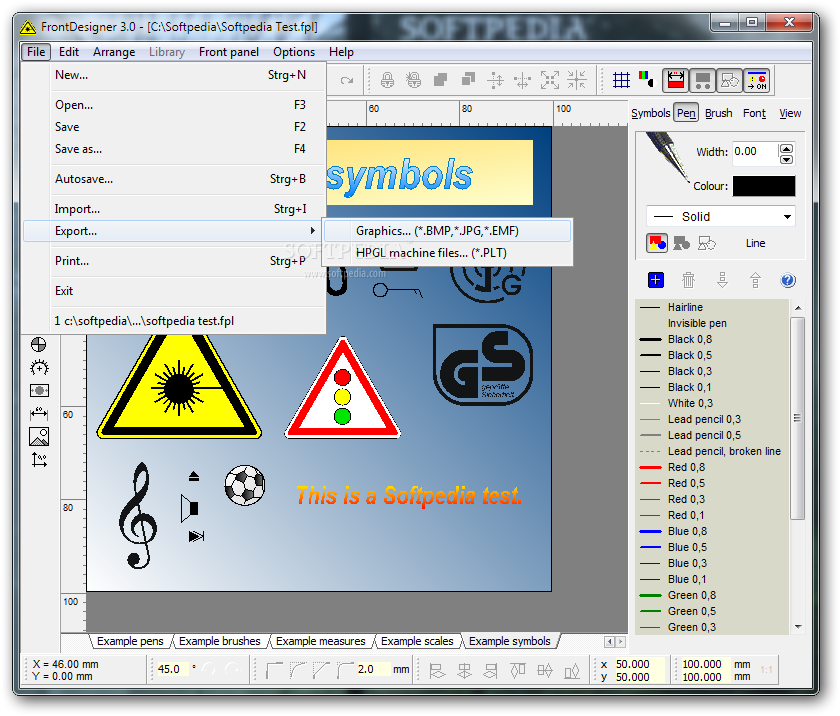Select Import... menu entry
Image resolution: width=840 pixels, height=716 pixels.
coord(175,209)
